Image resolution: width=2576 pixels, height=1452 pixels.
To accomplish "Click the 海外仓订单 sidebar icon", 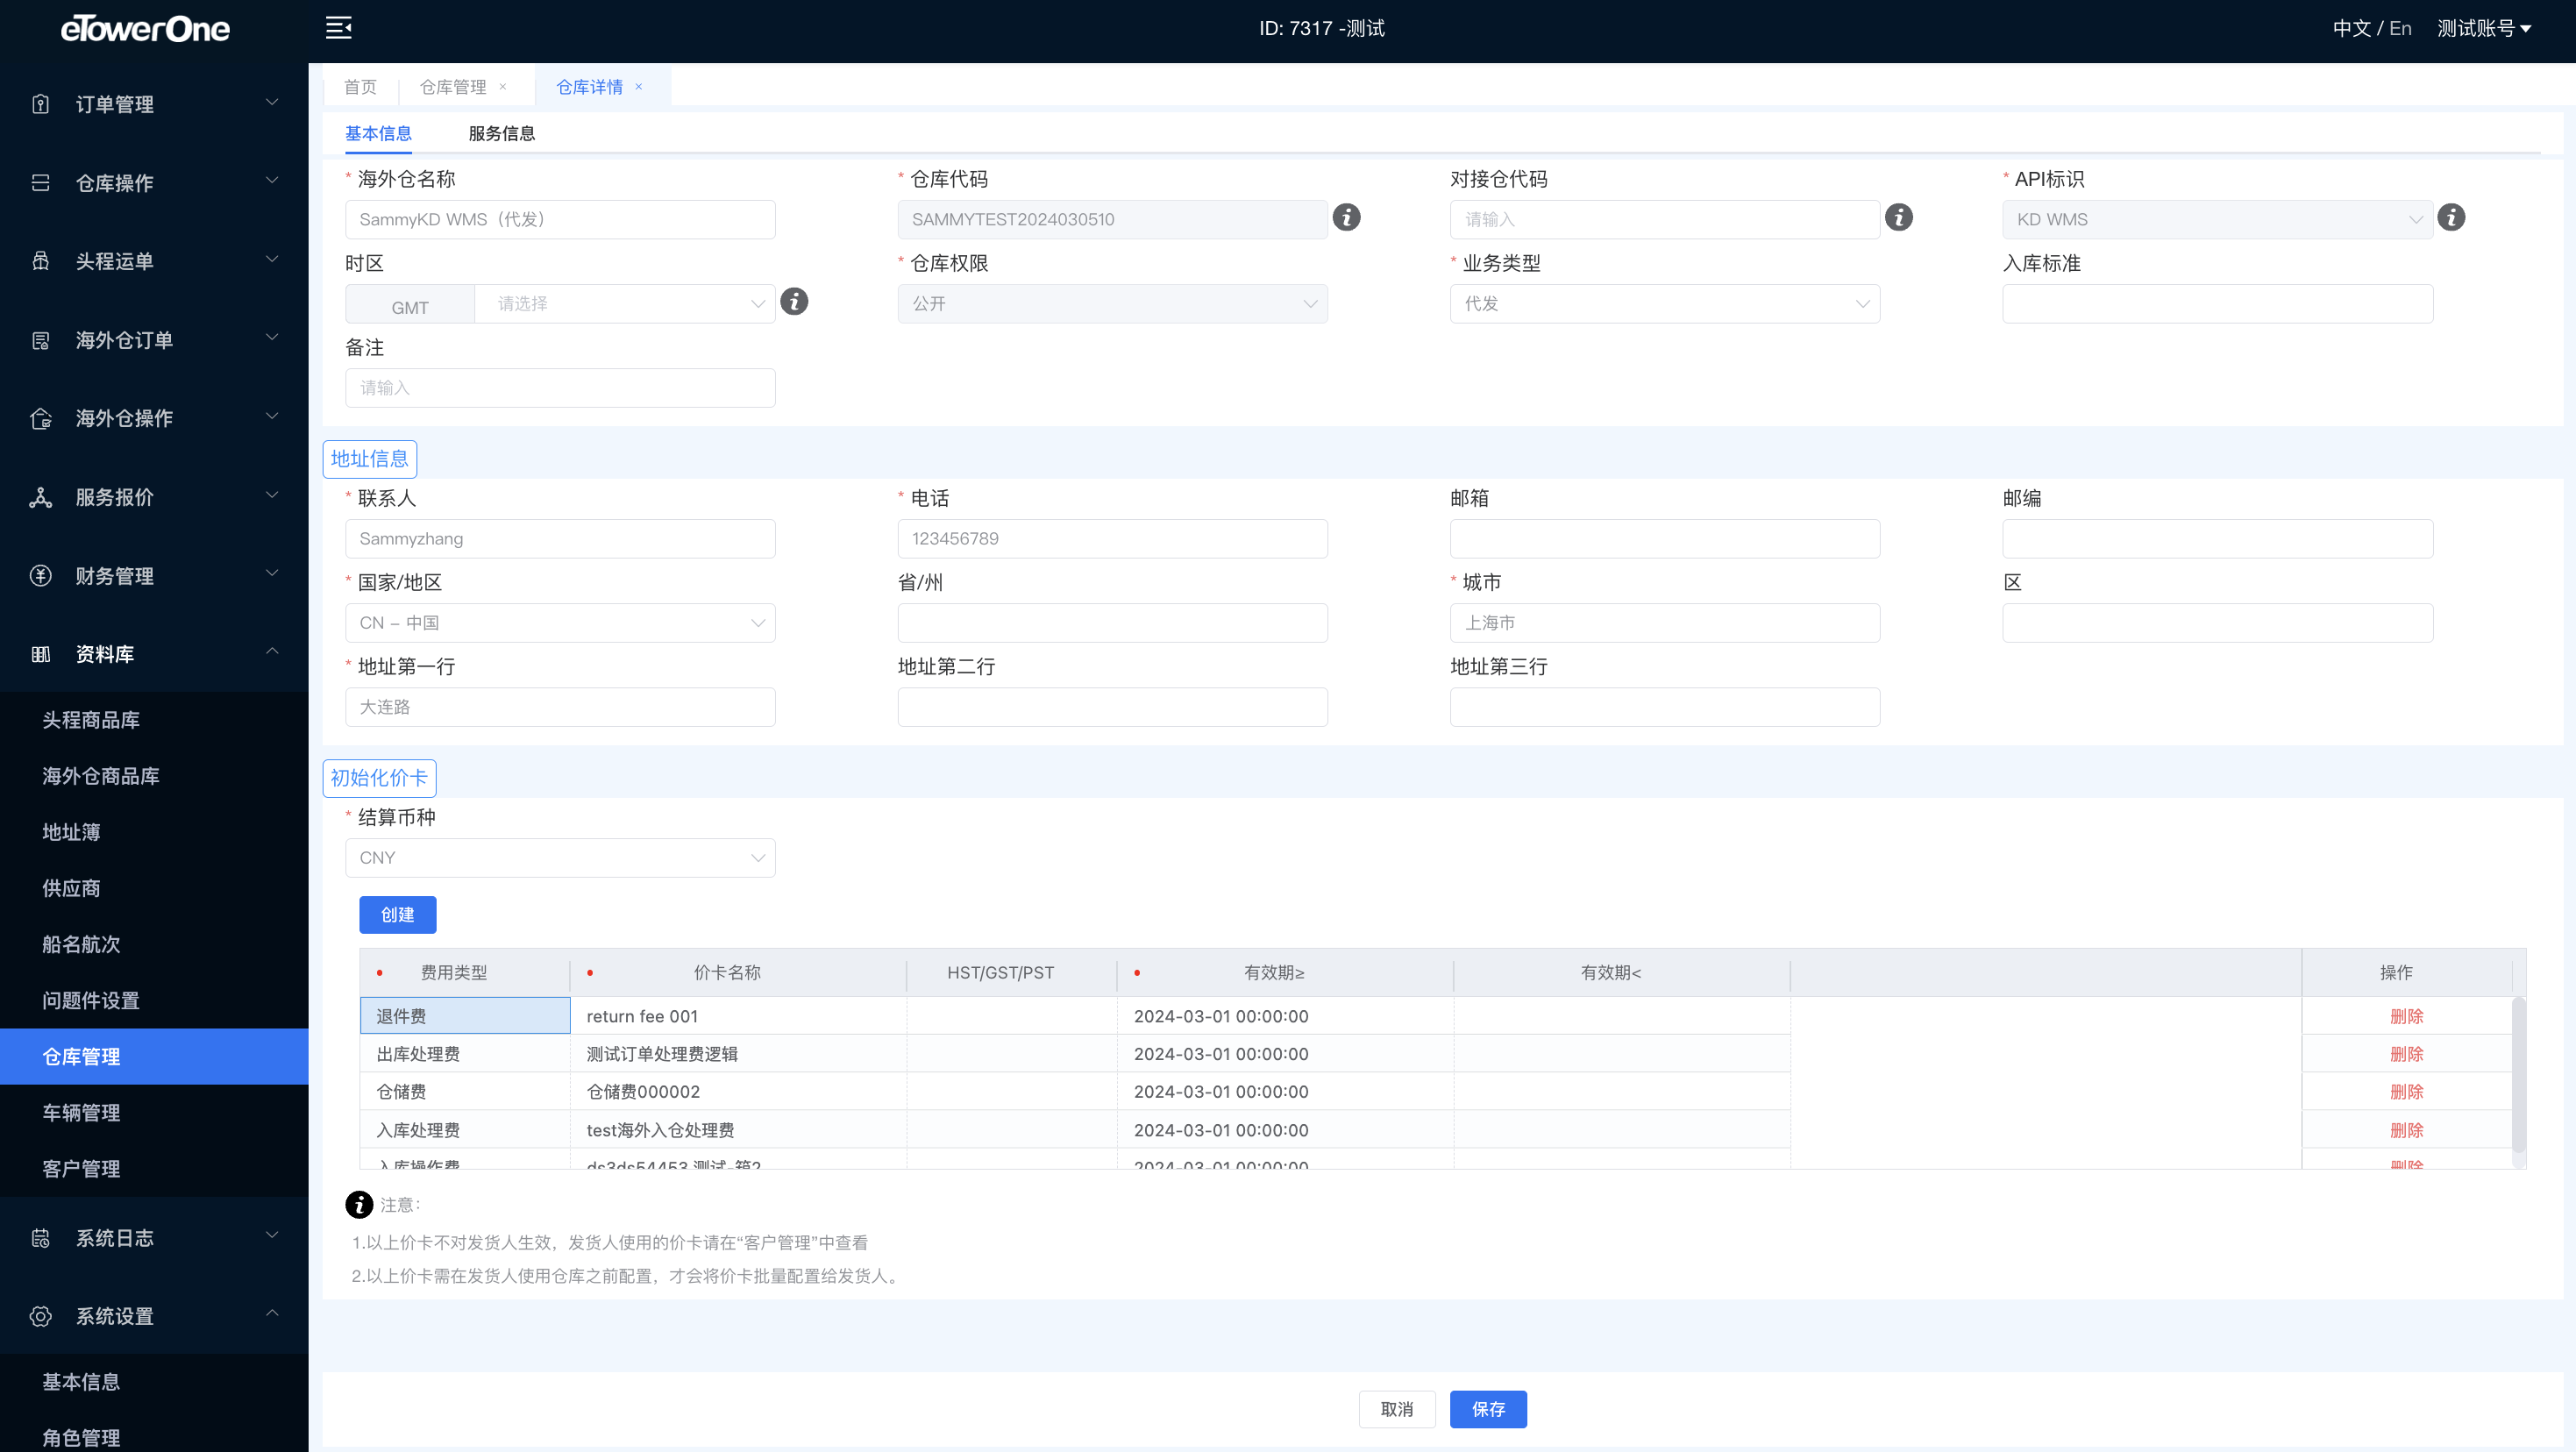I will pos(41,340).
